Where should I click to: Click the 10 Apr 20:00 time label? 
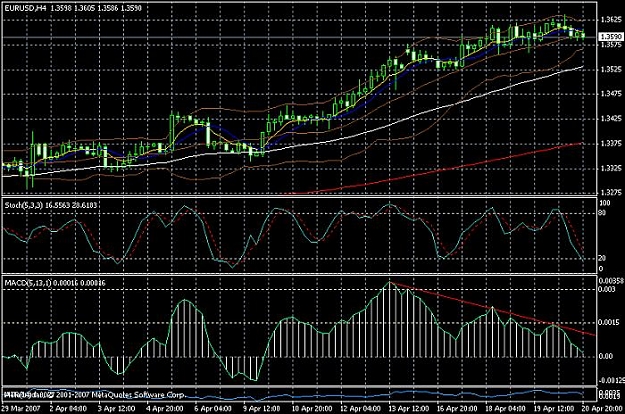(311, 409)
